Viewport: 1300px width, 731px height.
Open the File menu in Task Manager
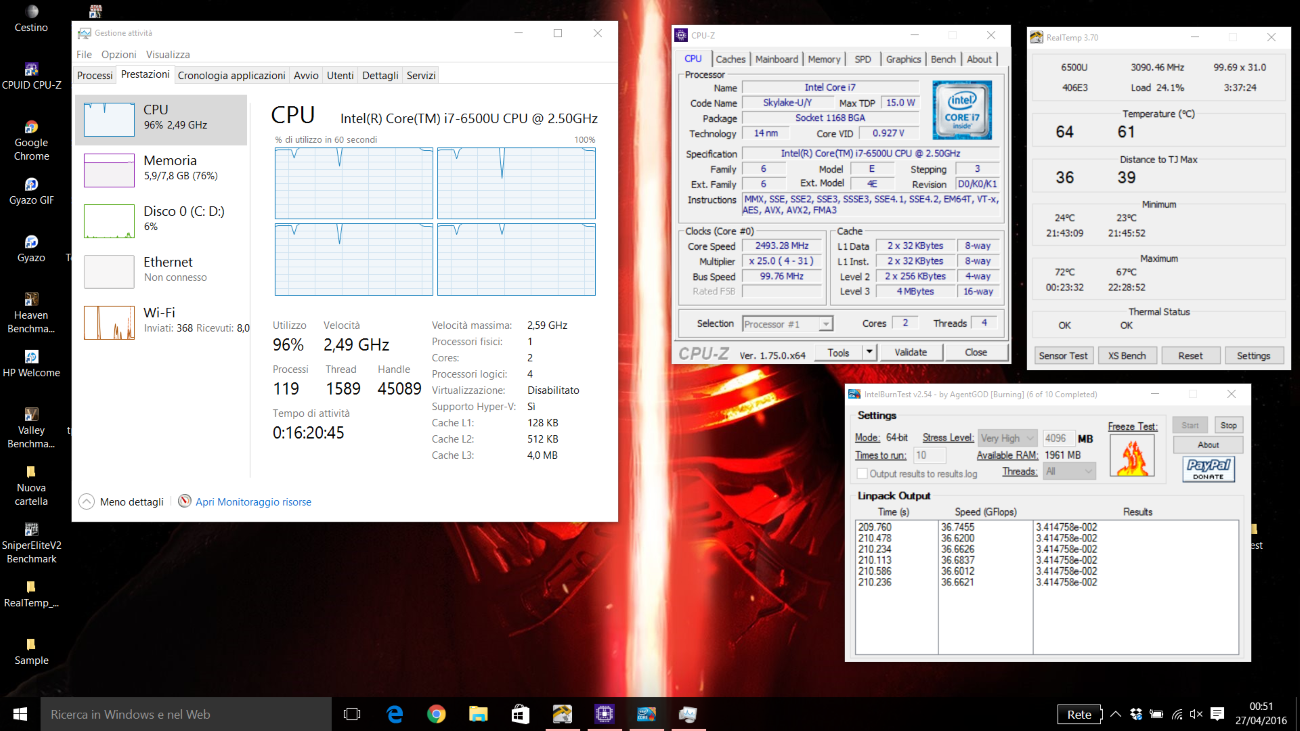pyautogui.click(x=84, y=54)
